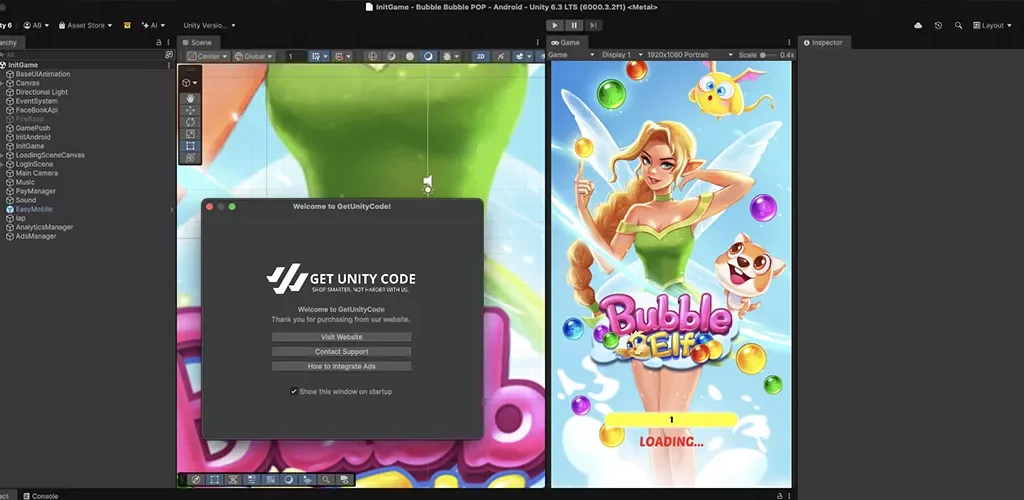
Task: Select the Rect transform tool
Action: (x=190, y=146)
